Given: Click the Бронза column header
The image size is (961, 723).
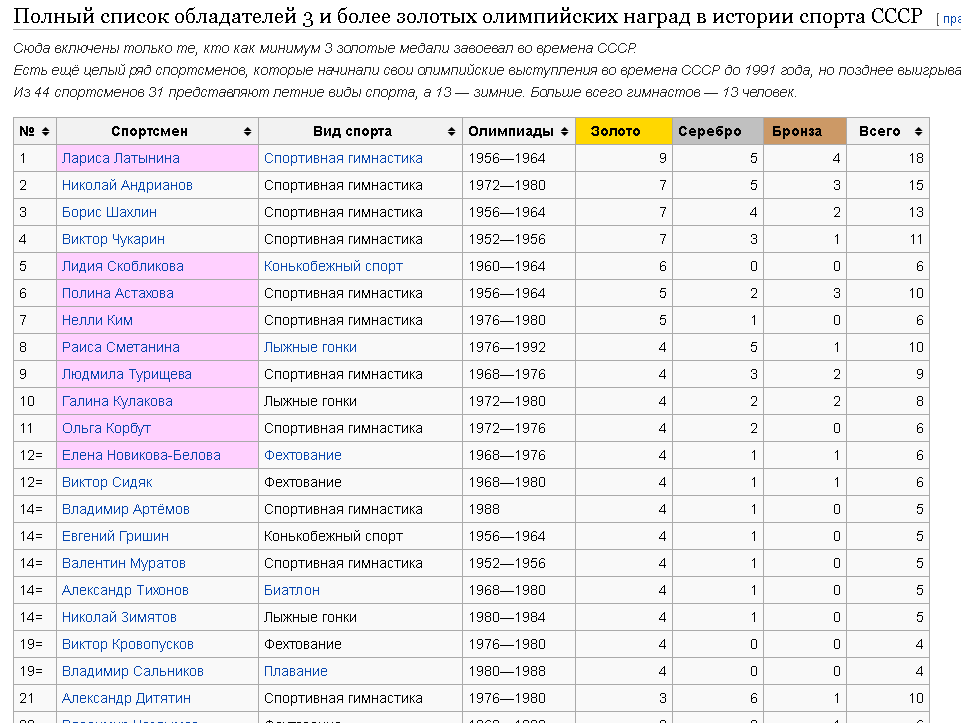Looking at the screenshot, I should pyautogui.click(x=805, y=131).
